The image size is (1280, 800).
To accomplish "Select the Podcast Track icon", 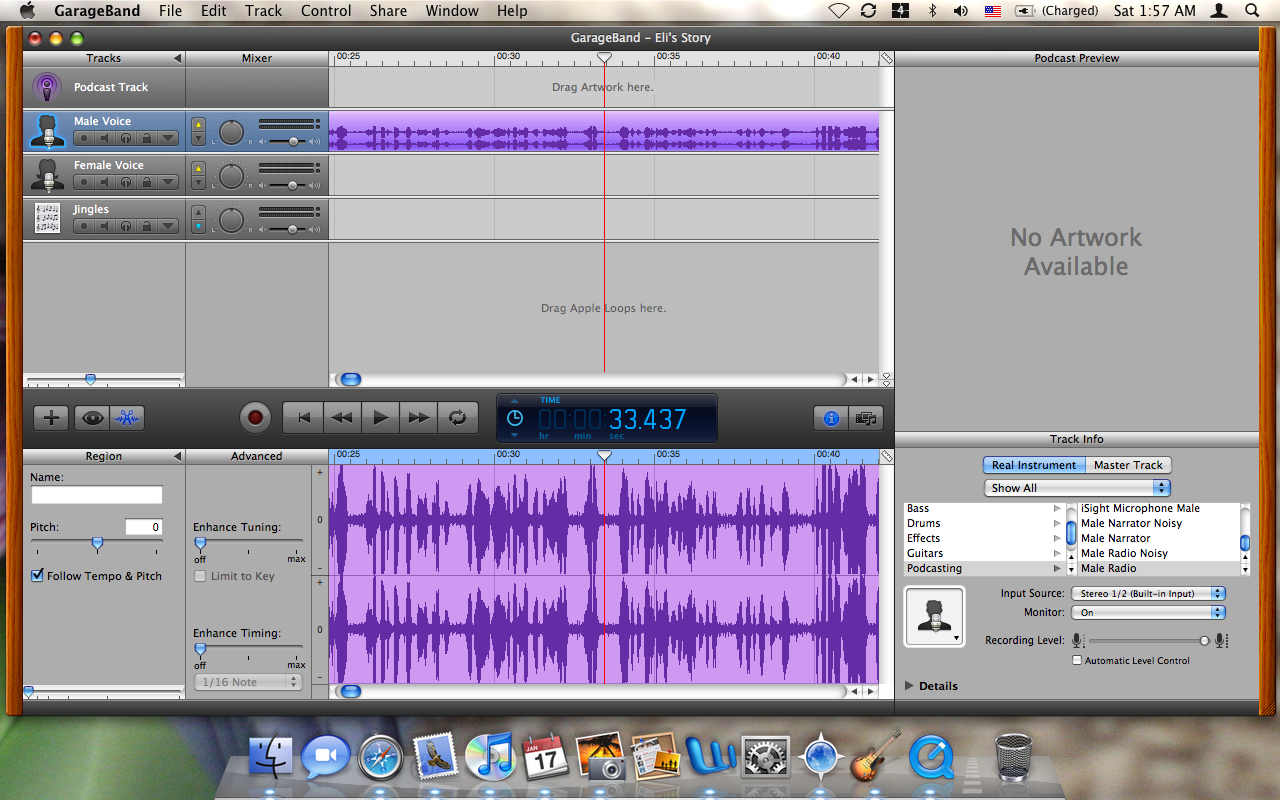I will click(47, 87).
